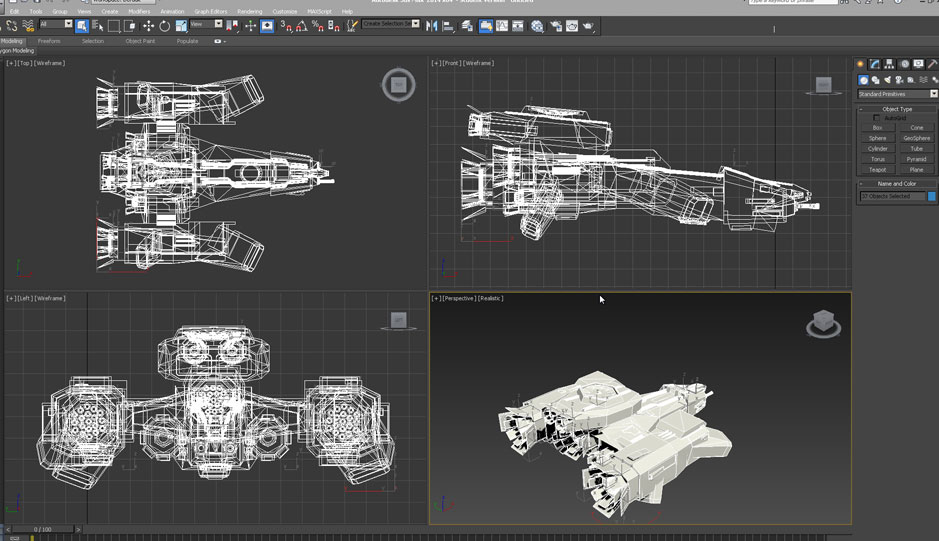Select the Lights create category
The width and height of the screenshot is (939, 541).
tap(887, 80)
